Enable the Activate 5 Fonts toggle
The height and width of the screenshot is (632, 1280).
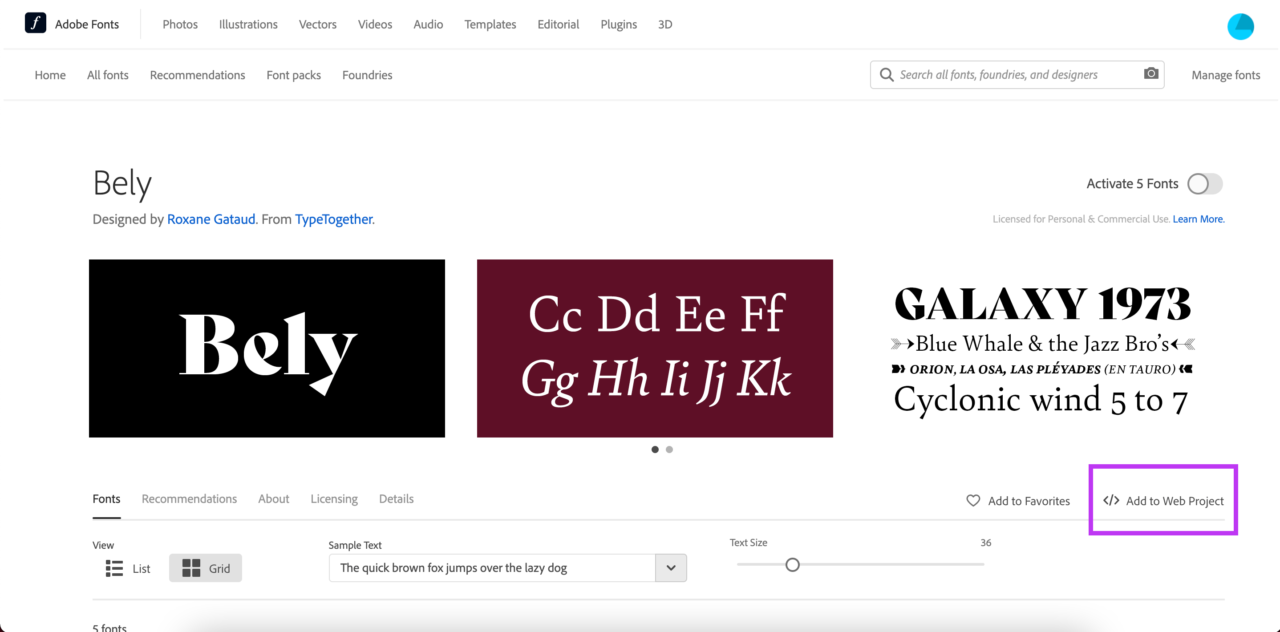(x=1204, y=184)
